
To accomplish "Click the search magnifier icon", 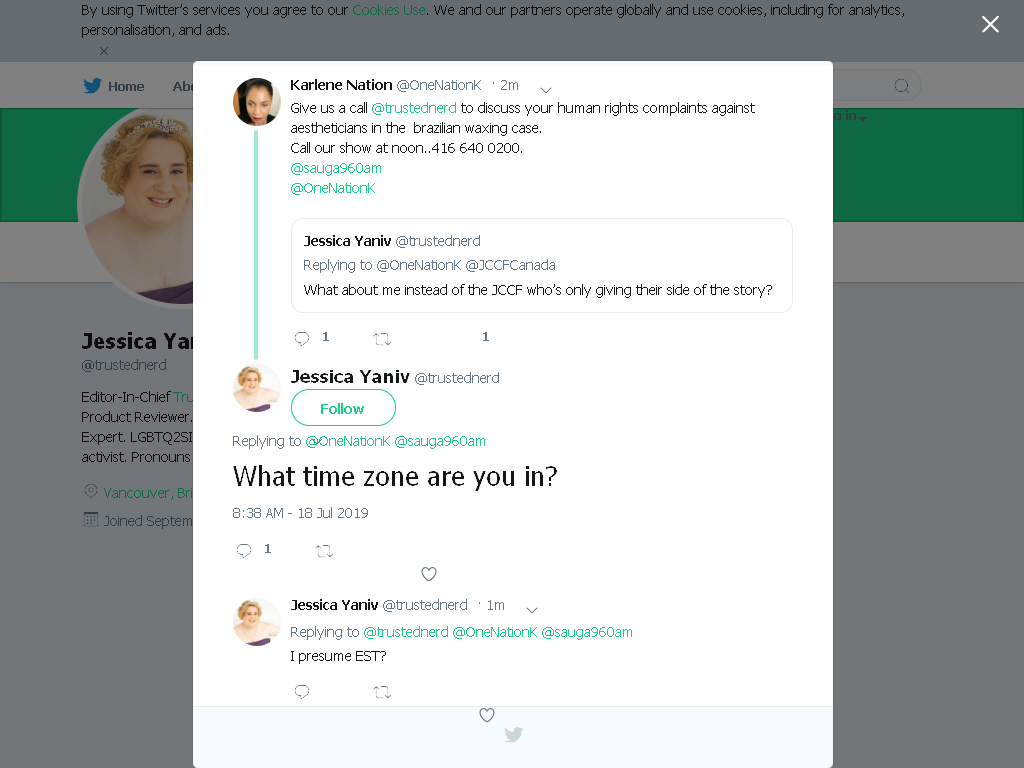I will pyautogui.click(x=901, y=86).
